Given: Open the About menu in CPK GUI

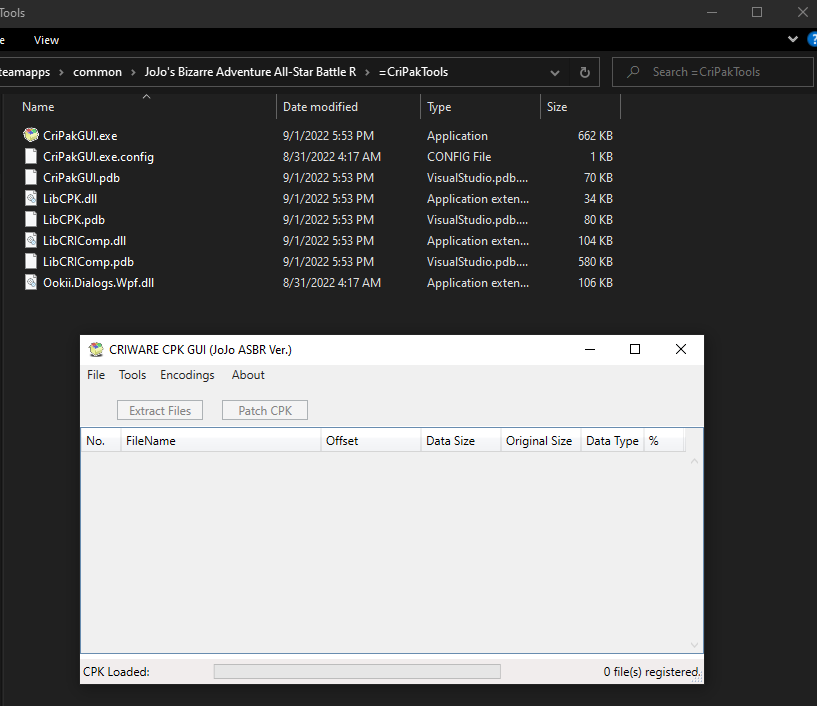Looking at the screenshot, I should (248, 375).
